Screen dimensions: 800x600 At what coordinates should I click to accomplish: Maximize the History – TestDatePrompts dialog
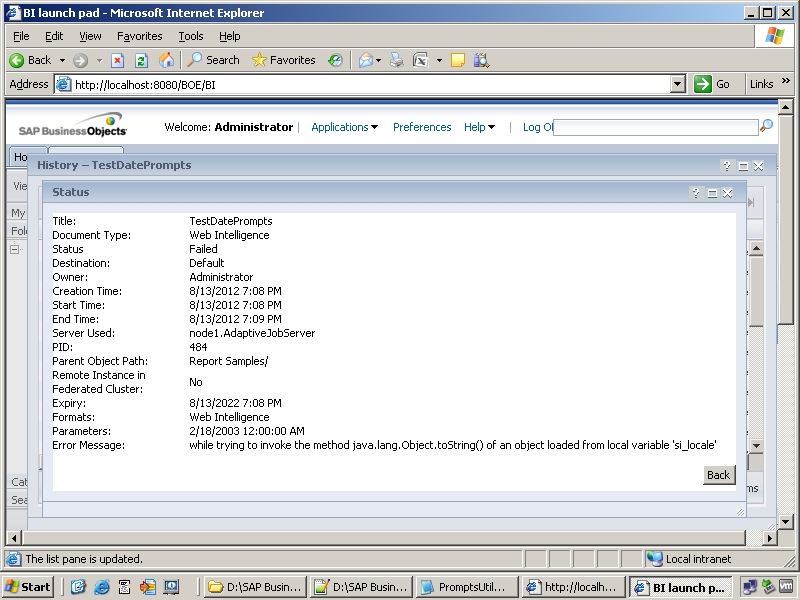[743, 166]
